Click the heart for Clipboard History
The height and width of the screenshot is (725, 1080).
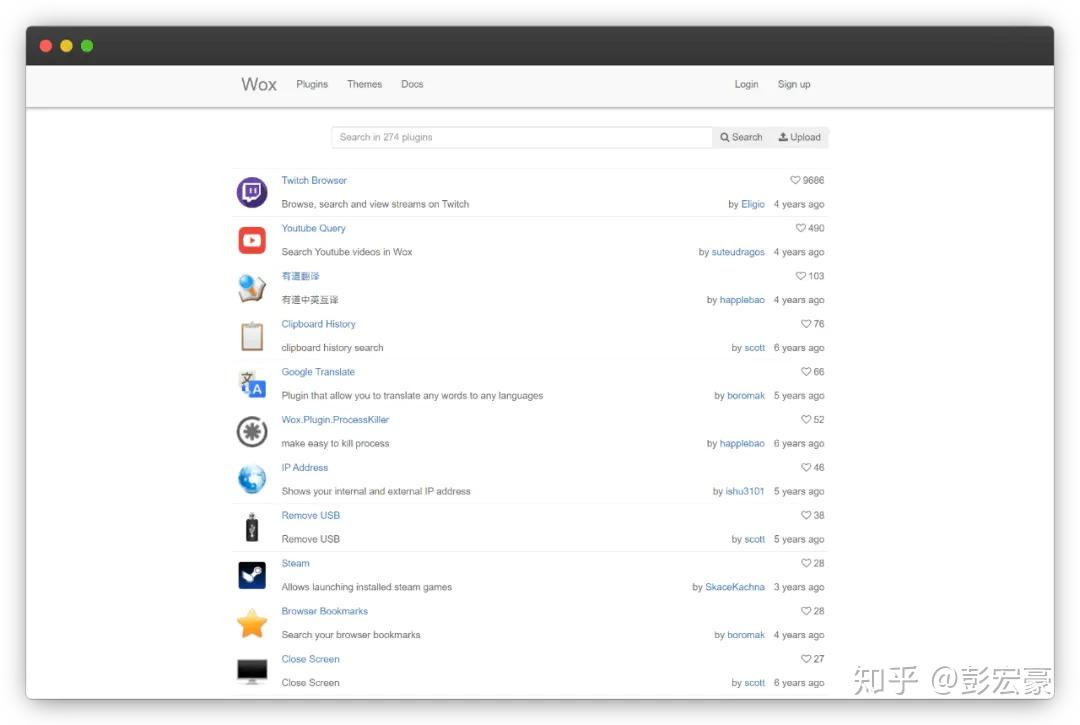[x=806, y=324]
